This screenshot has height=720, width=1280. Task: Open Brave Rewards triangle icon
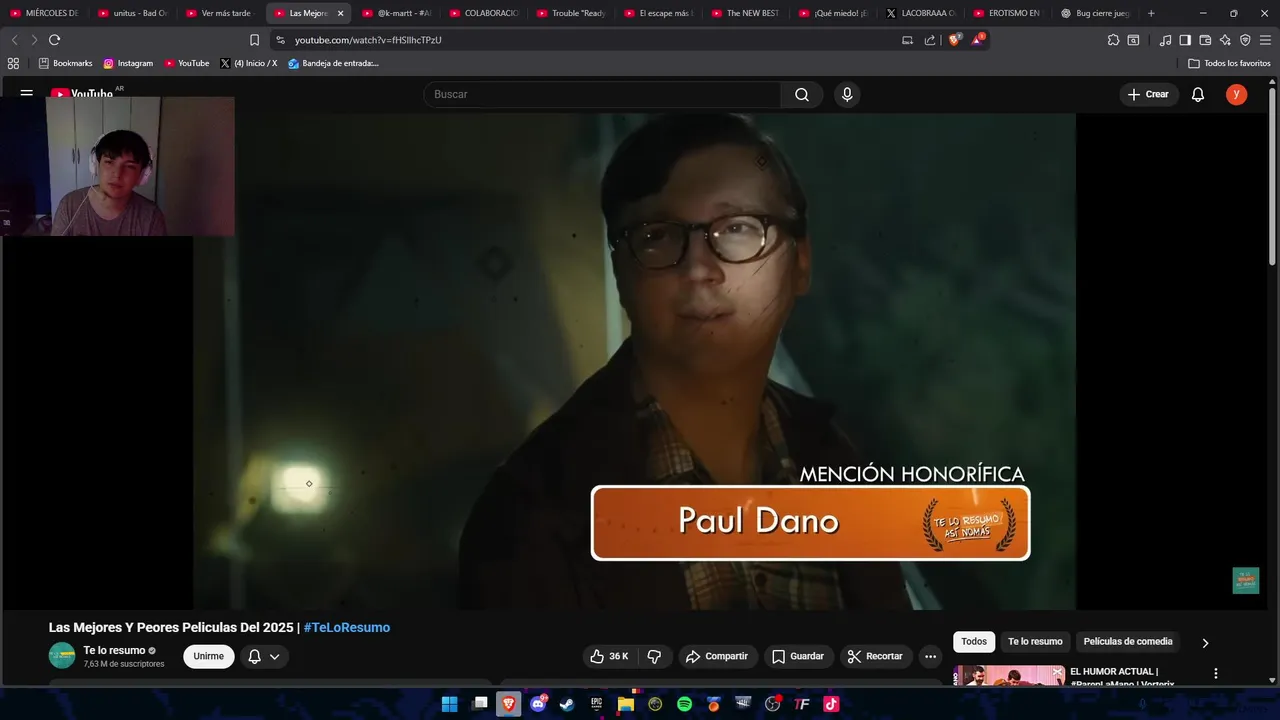(978, 40)
